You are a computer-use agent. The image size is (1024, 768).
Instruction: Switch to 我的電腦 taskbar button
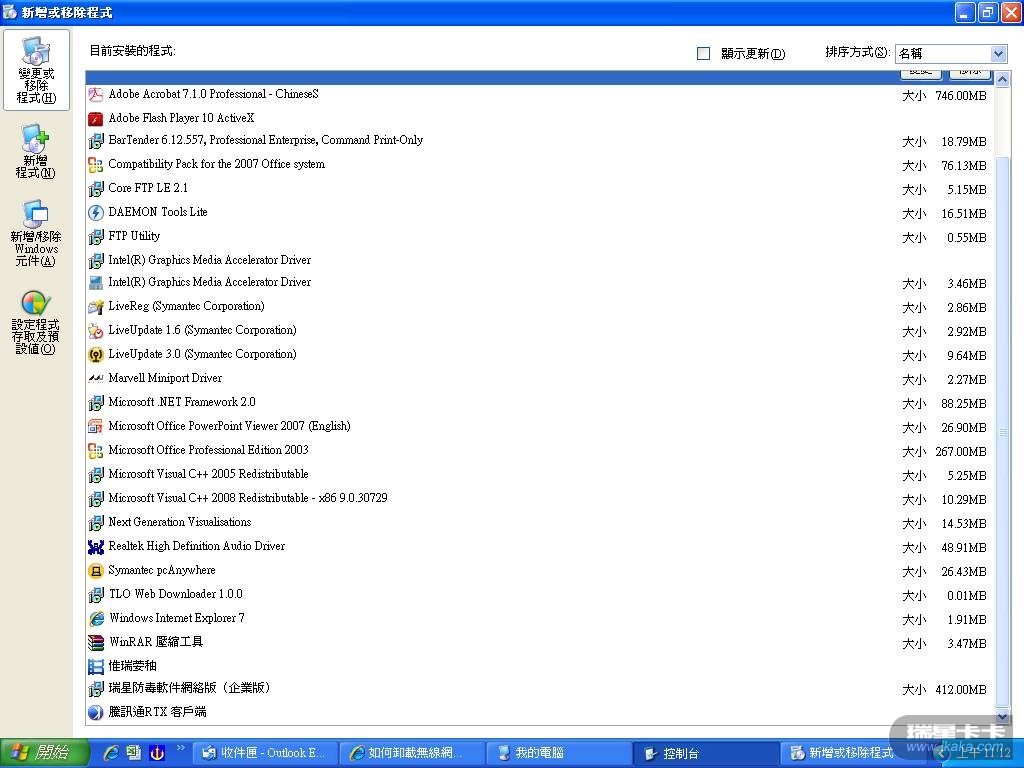(560, 754)
